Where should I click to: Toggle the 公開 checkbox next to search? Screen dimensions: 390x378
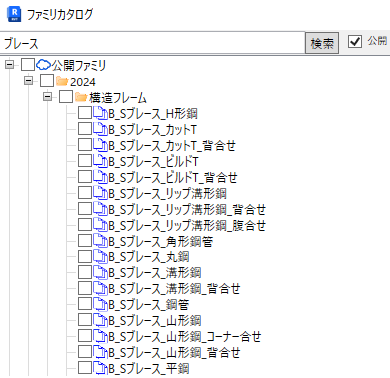click(x=355, y=42)
